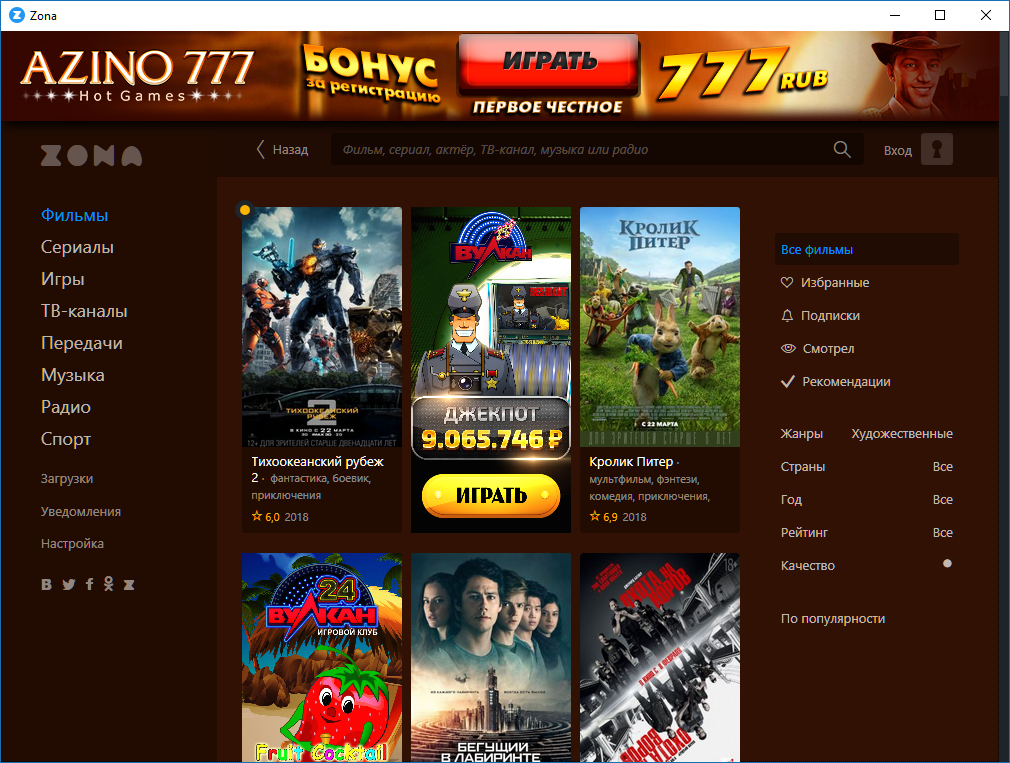Screen dimensions: 1010x763
Task: Click the star rating 6,0 icon
Action: 257,516
